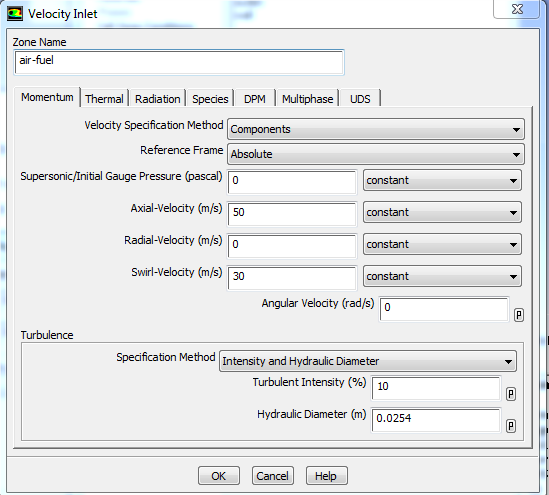Click the Zone Name input field
The image size is (549, 495).
pos(179,62)
